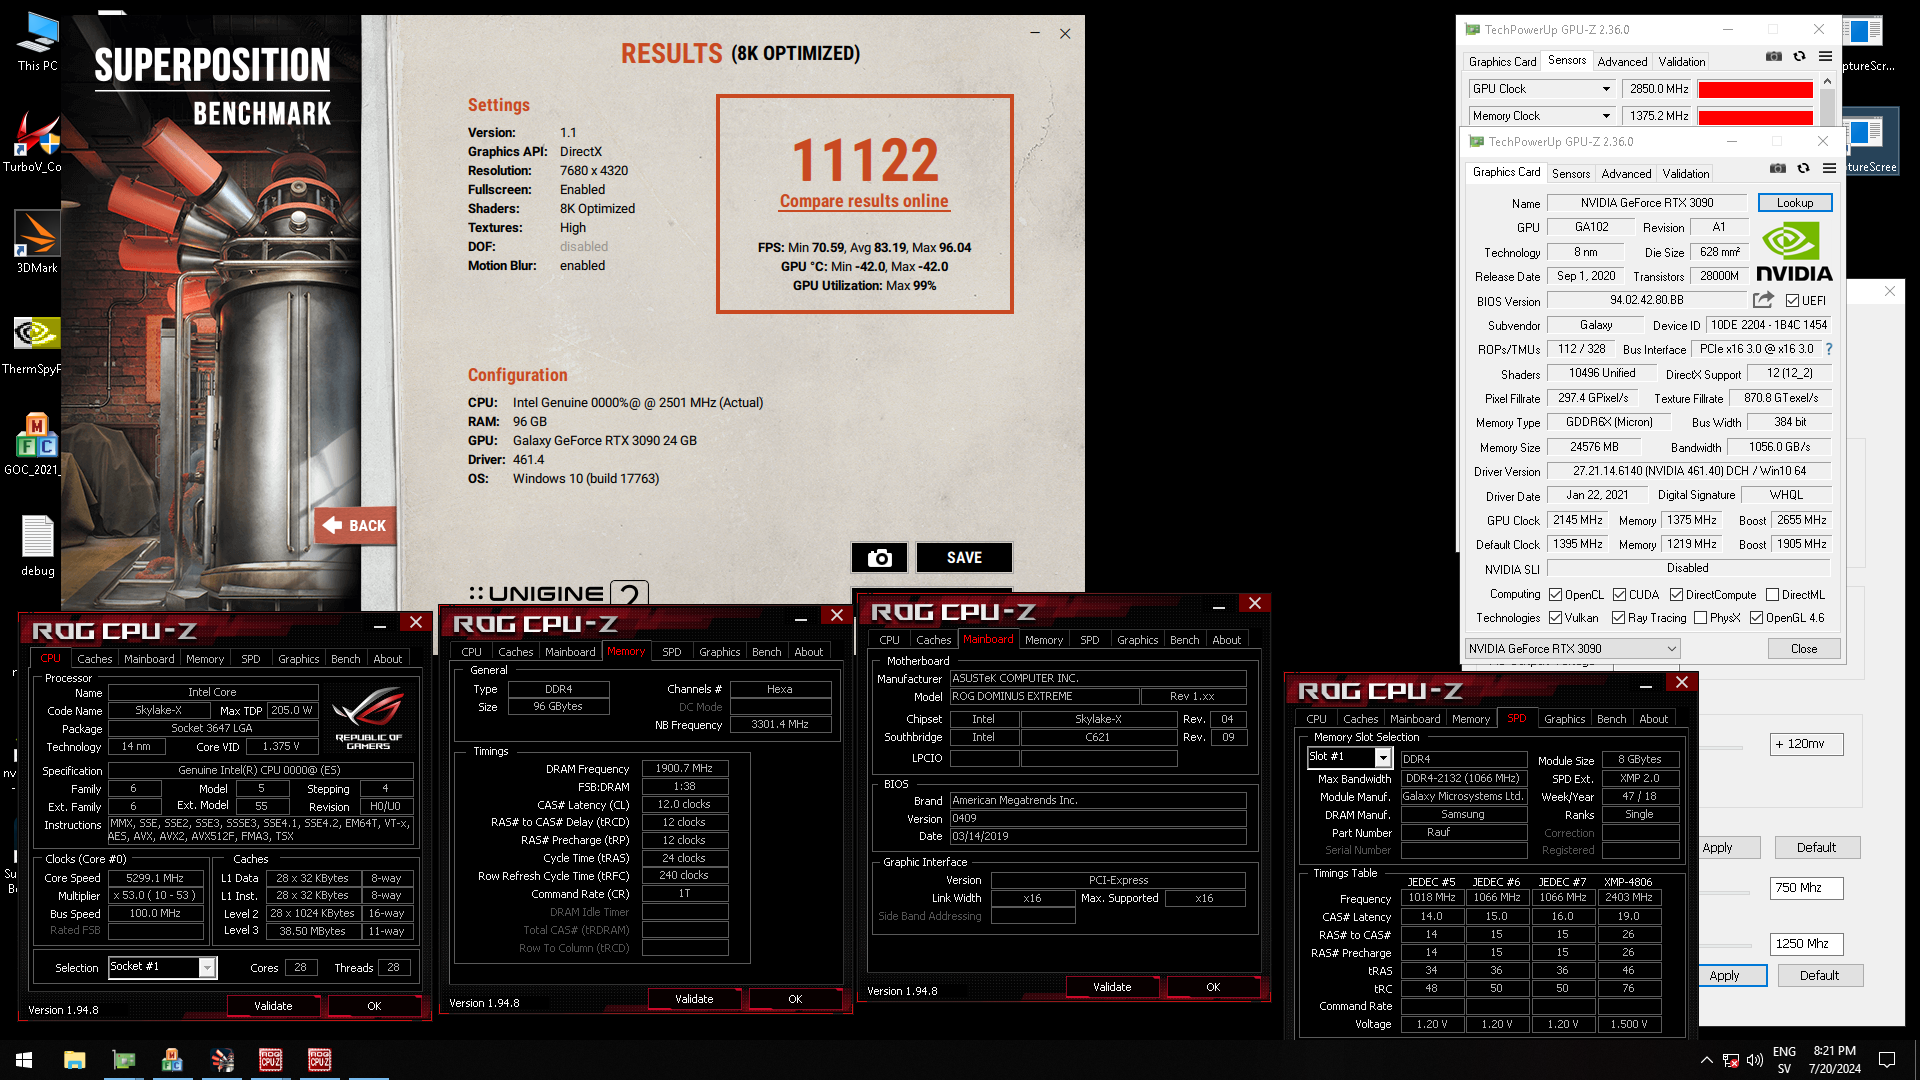Click the + 120mv value field
Image resolution: width=1920 pixels, height=1080 pixels.
tap(1806, 744)
